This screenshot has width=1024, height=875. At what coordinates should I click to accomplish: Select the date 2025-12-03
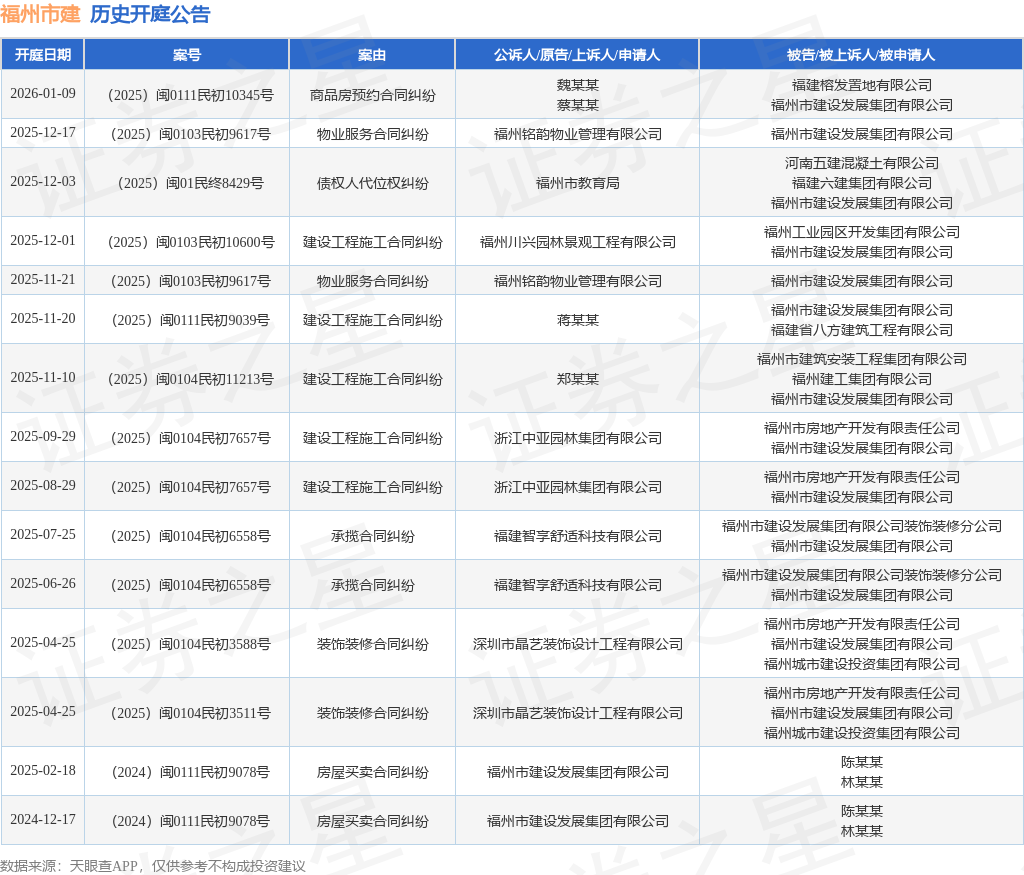(43, 182)
